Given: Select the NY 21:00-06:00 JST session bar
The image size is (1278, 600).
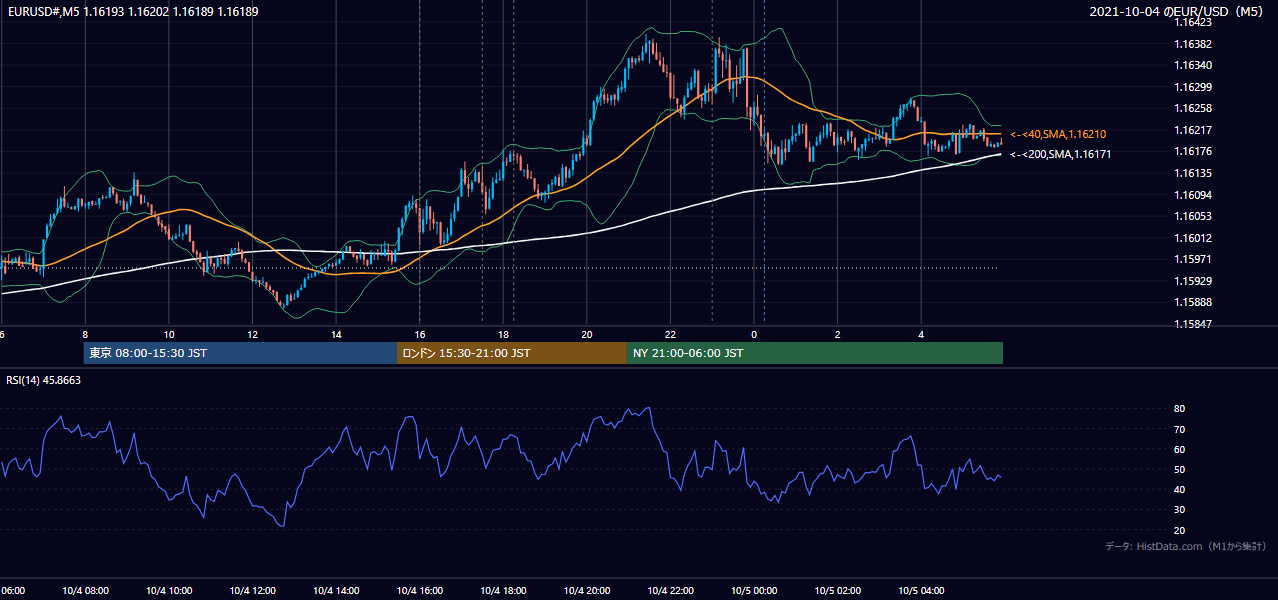Looking at the screenshot, I should coord(815,353).
